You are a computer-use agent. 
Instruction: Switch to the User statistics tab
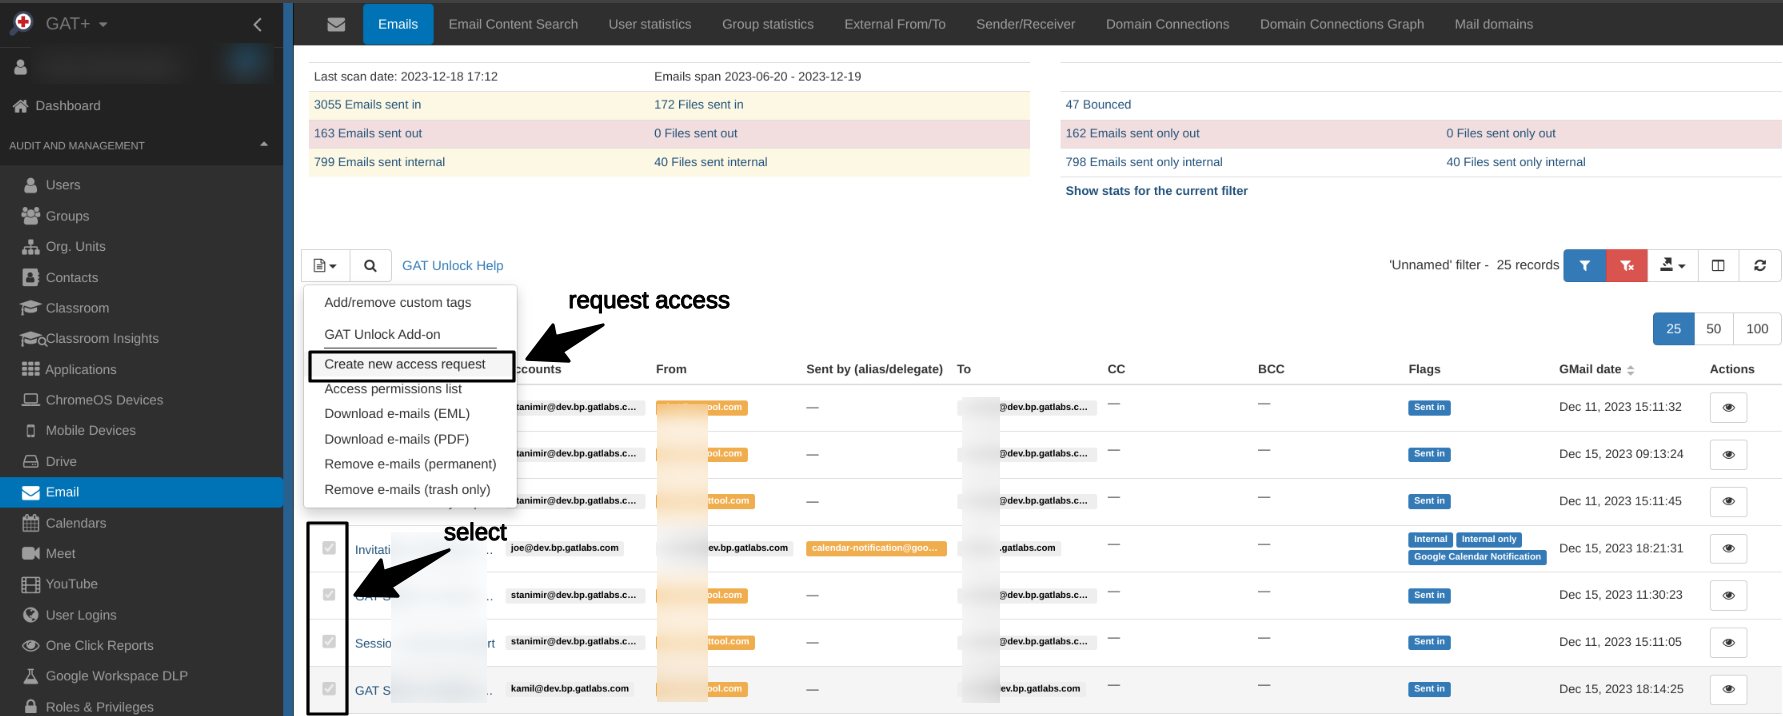click(x=650, y=24)
